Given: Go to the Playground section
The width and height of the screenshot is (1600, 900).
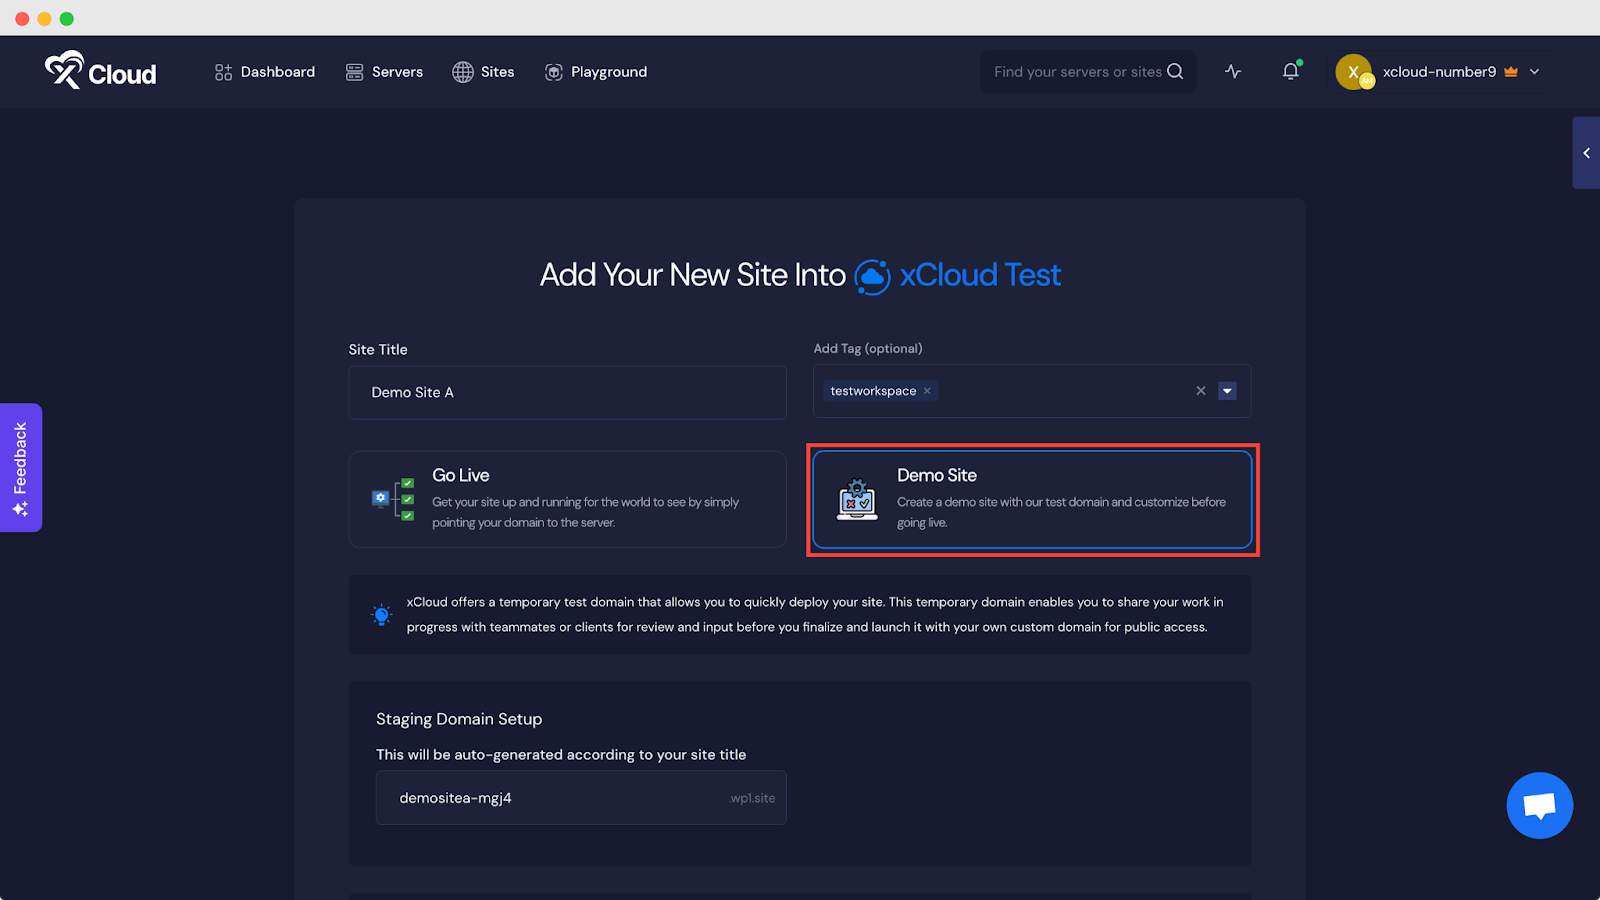Looking at the screenshot, I should (596, 71).
